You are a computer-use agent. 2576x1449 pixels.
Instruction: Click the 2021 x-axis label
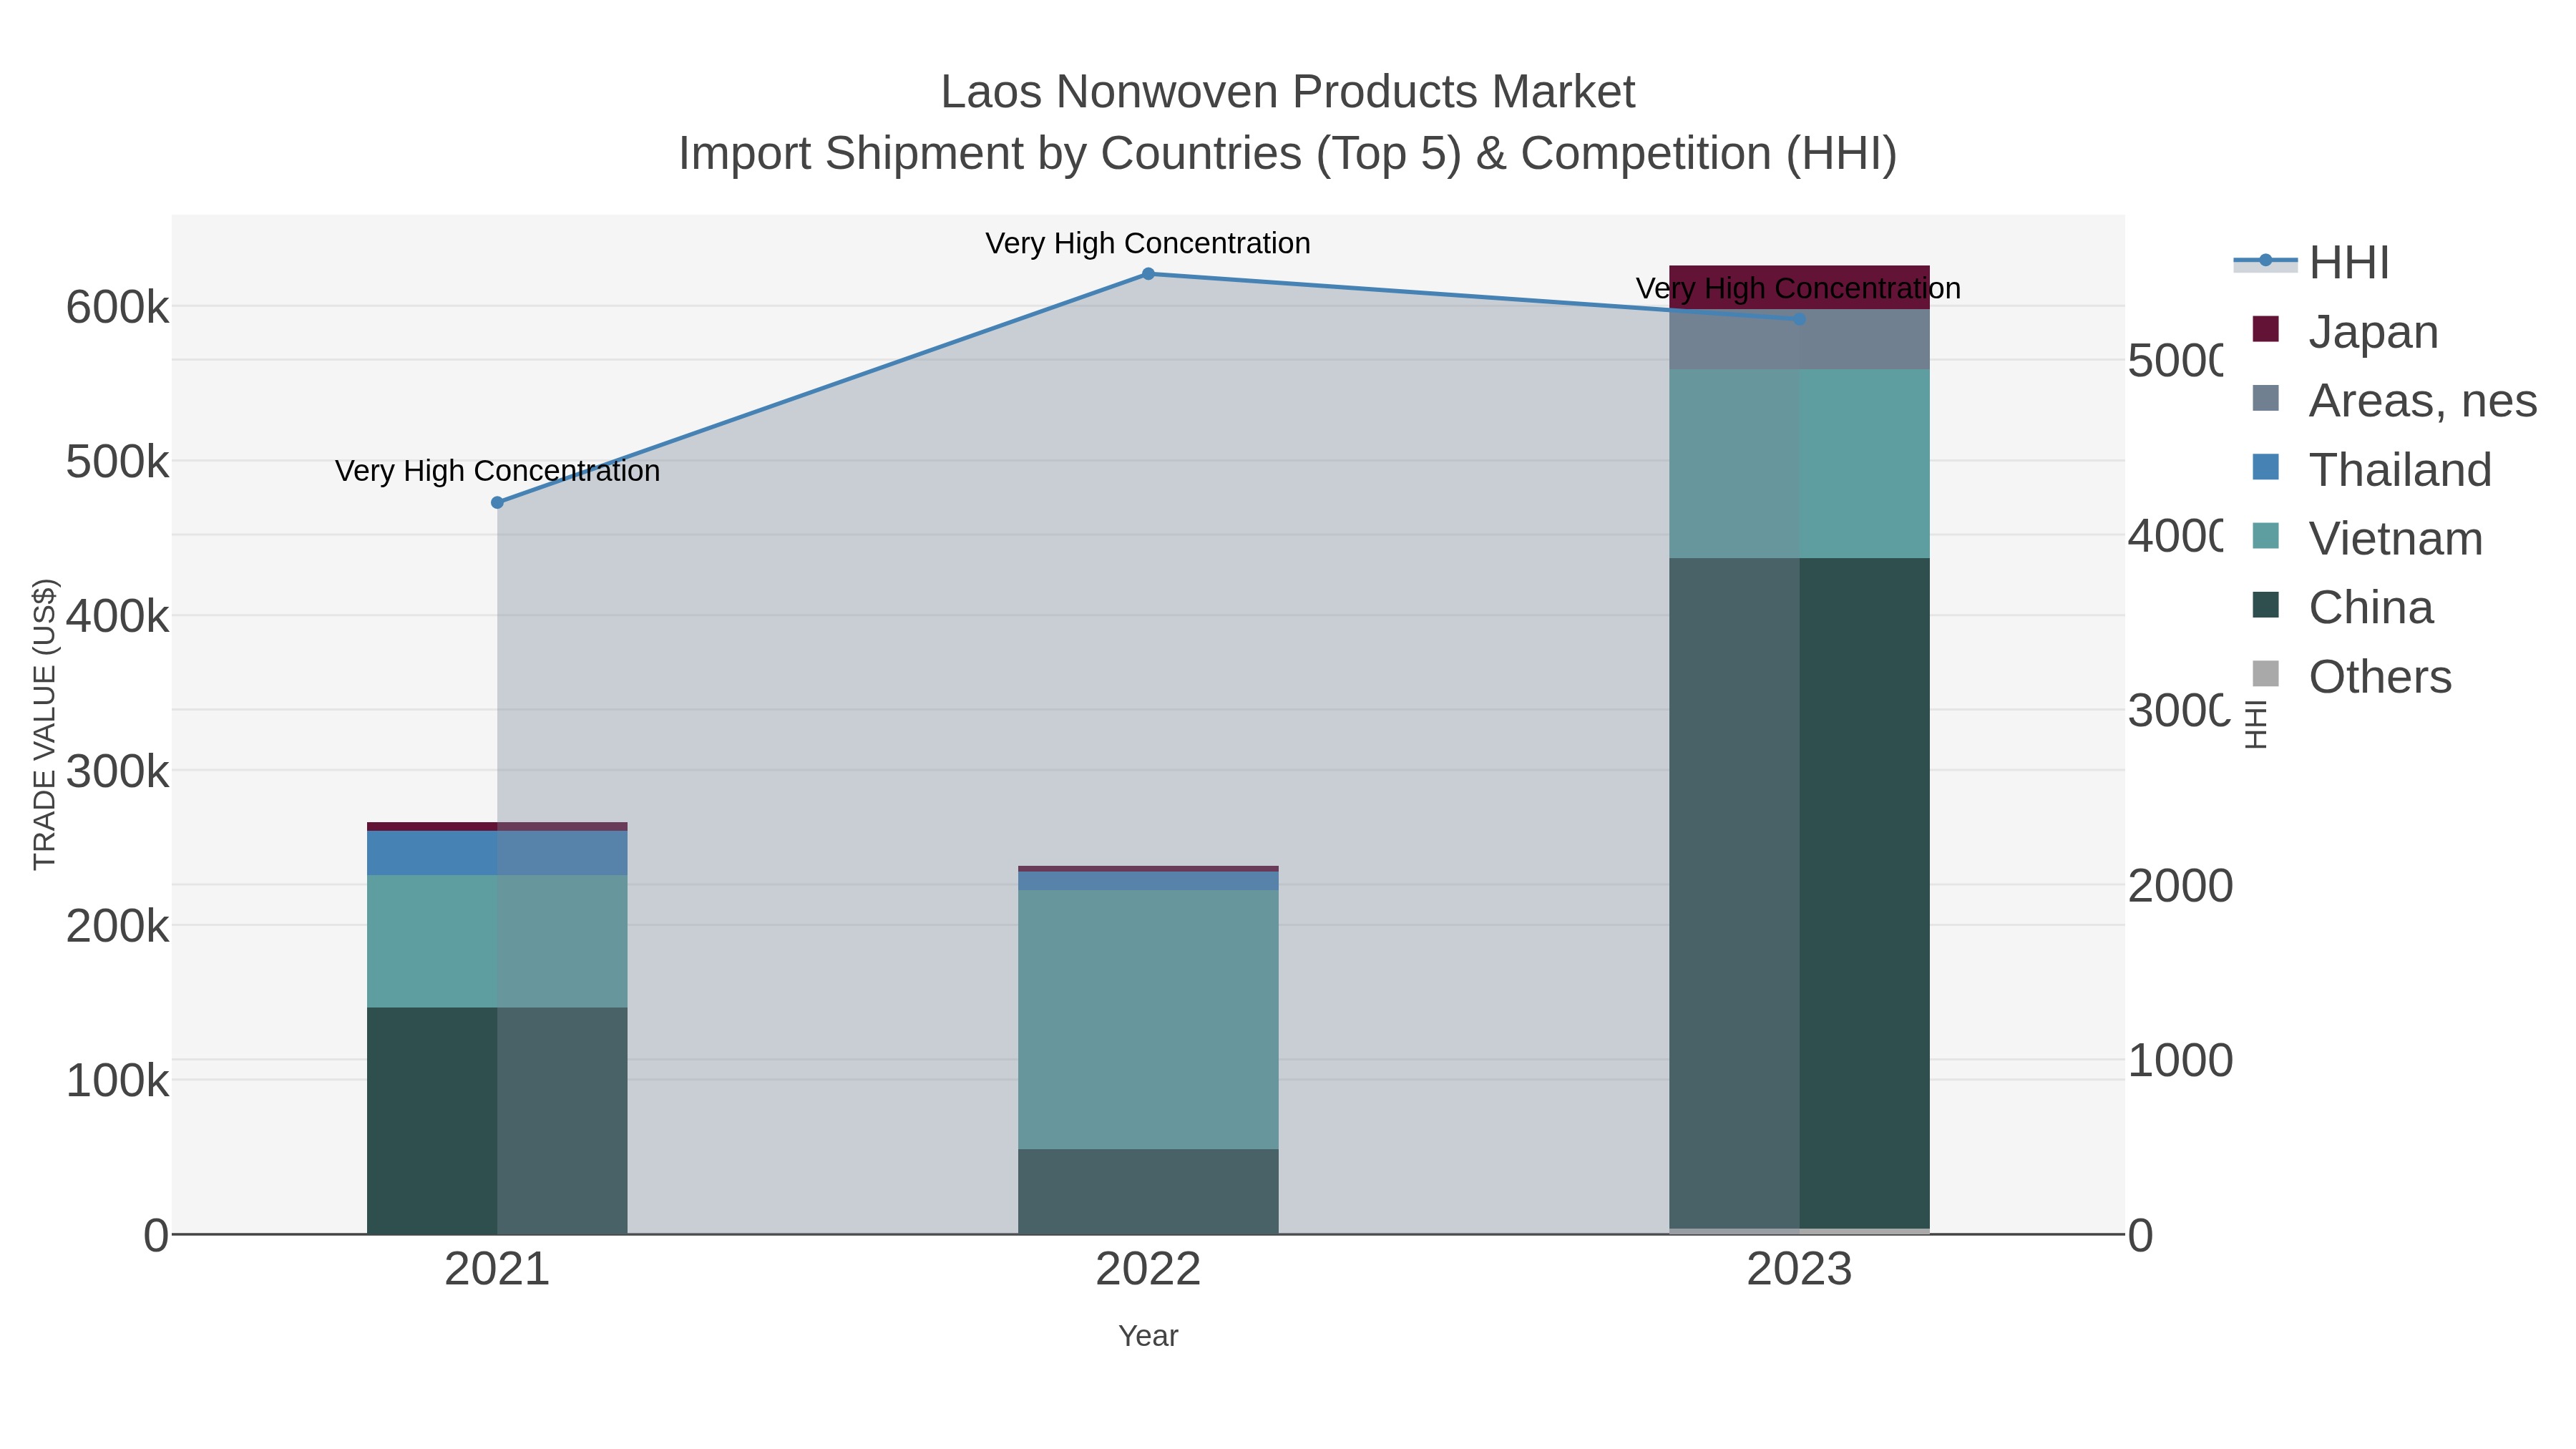pyautogui.click(x=497, y=1269)
